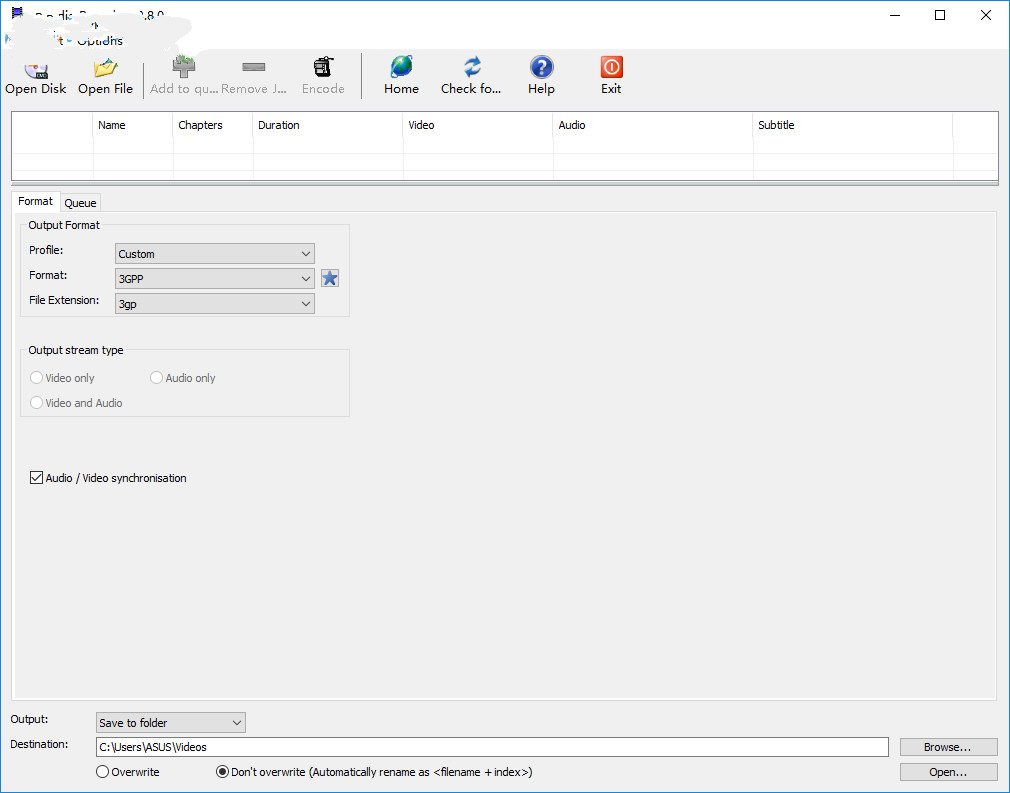
Task: Click the Open Disk toolbar icon
Action: pos(36,69)
